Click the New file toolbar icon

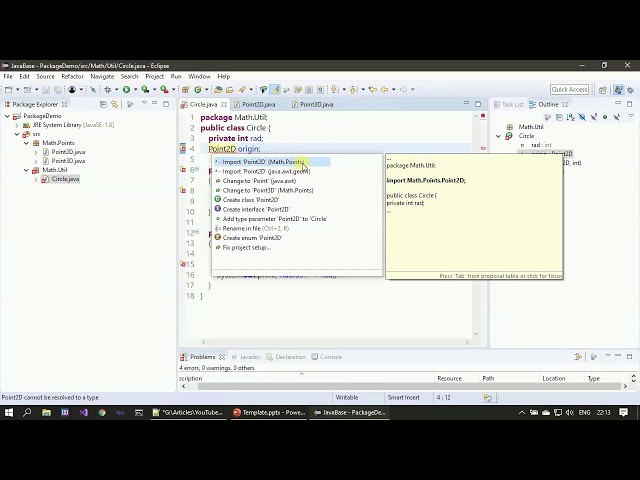[8, 89]
